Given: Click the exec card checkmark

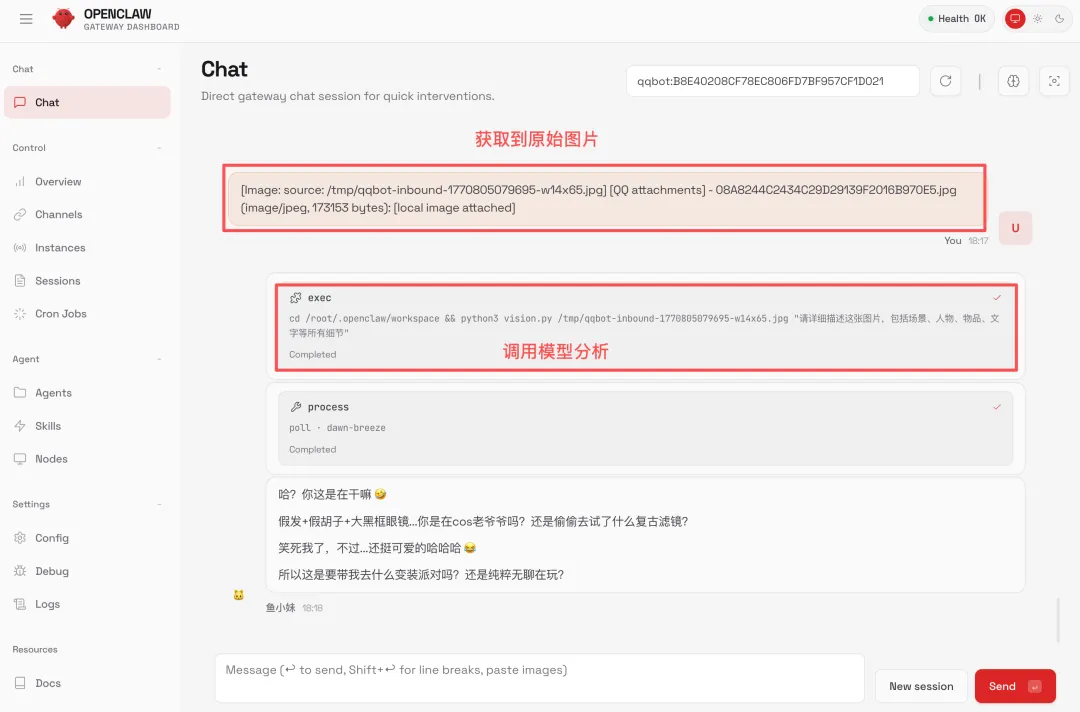Looking at the screenshot, I should point(997,297).
